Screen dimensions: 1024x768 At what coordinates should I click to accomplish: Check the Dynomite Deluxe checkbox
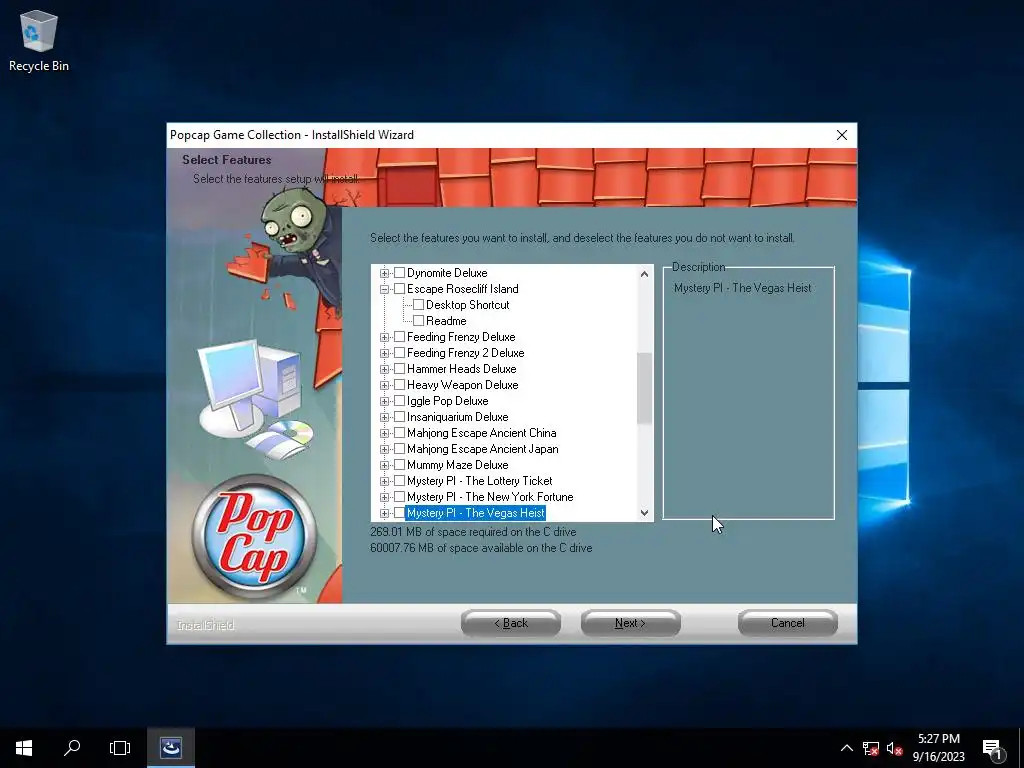400,273
